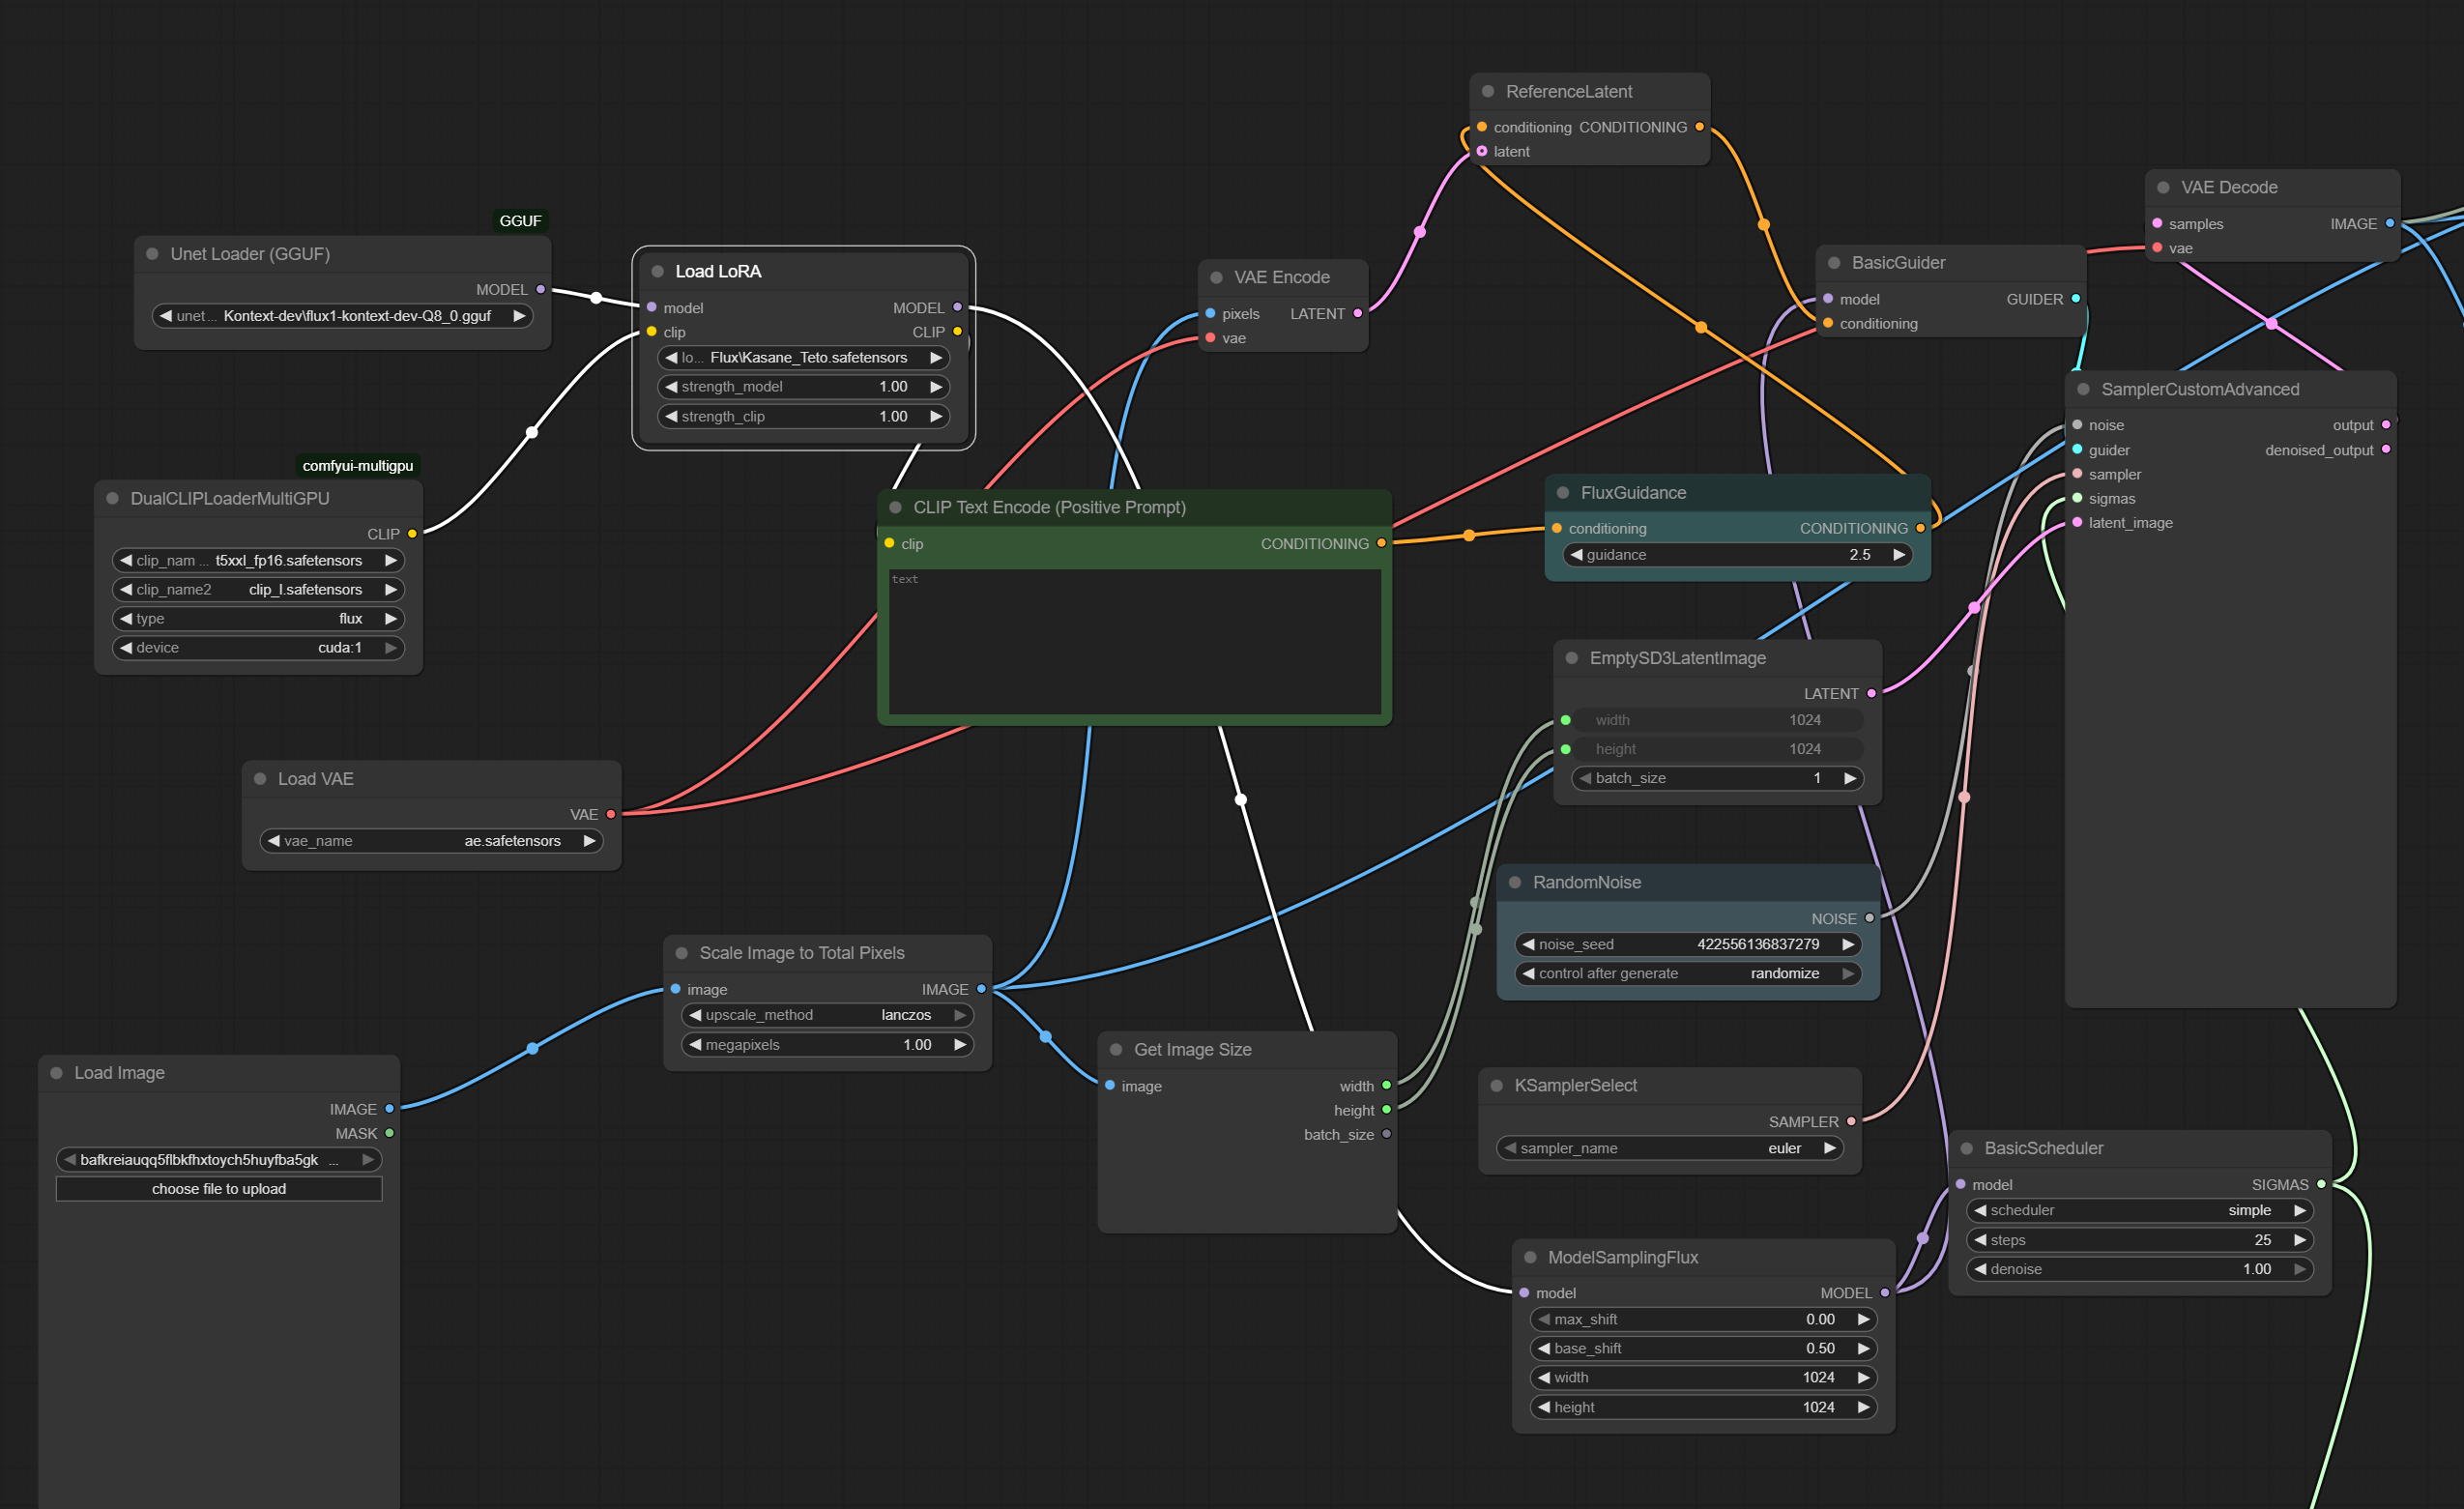Select the Get Image Size node title

[1192, 1049]
